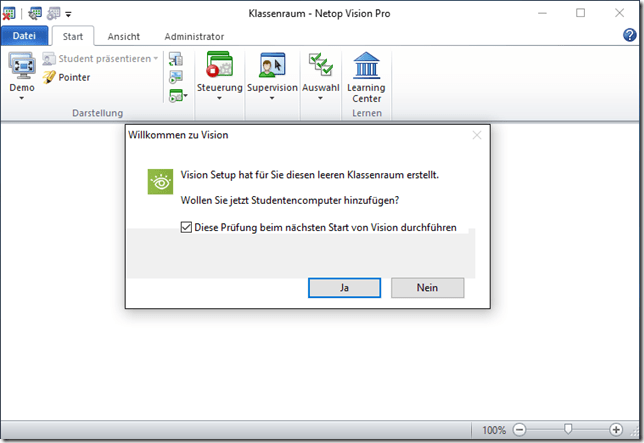Switch to the Ansicht tab

(124, 36)
